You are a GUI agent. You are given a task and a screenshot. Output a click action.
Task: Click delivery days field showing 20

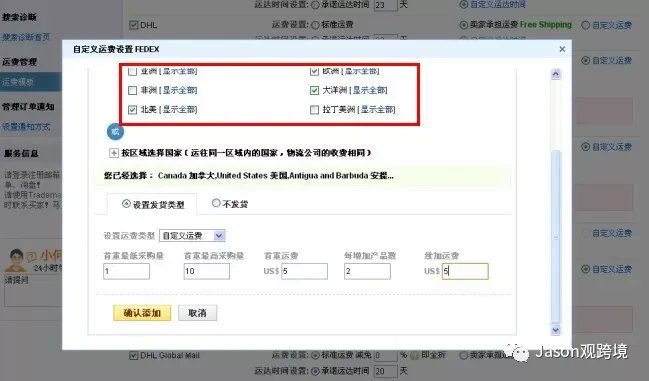coord(385,371)
